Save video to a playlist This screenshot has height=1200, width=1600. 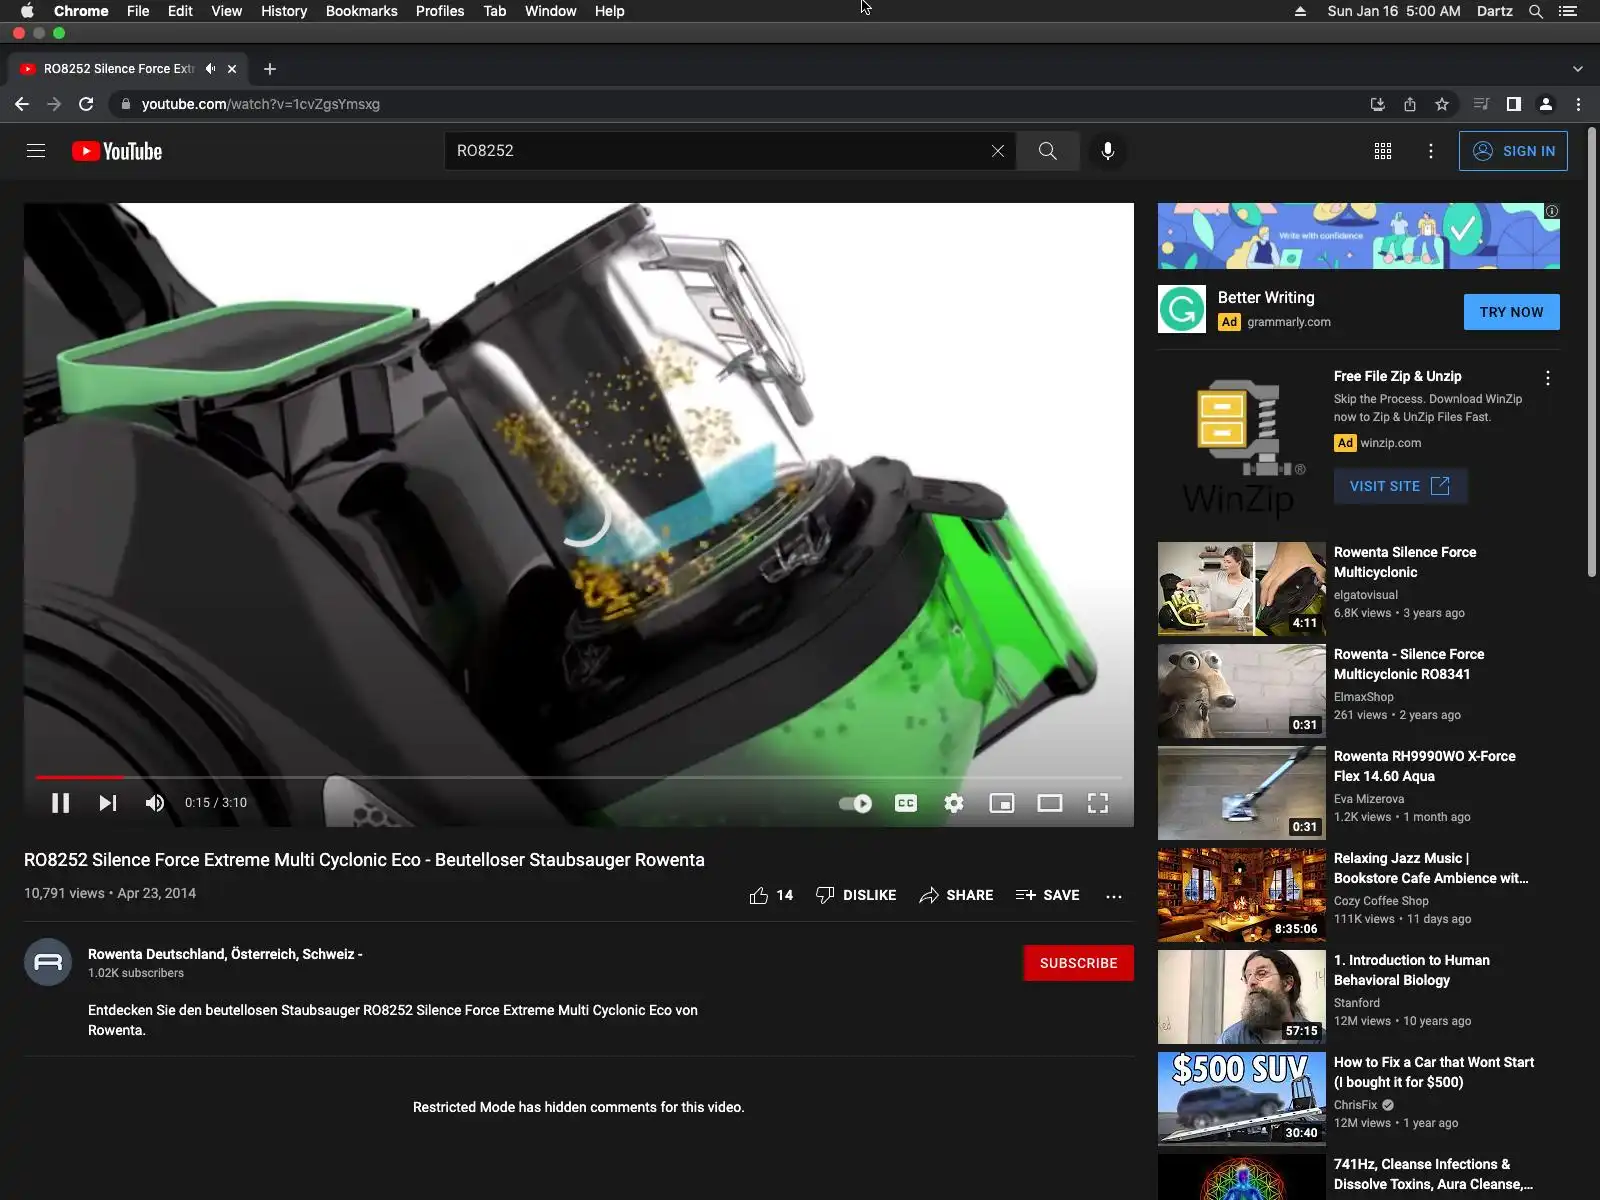coord(1047,895)
